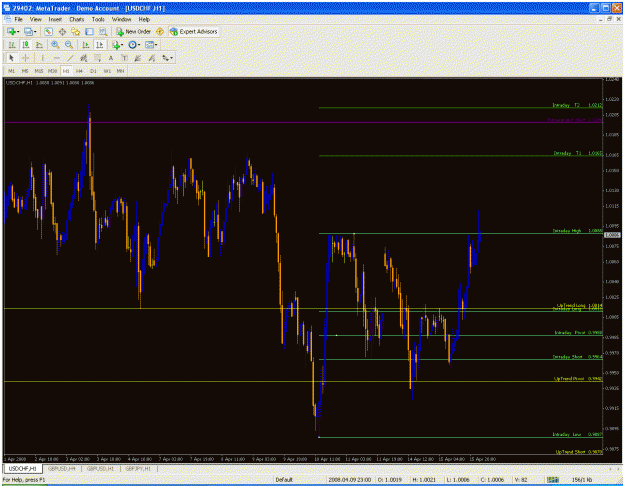
Task: Switch chart to Line Chart mode
Action: 39,45
